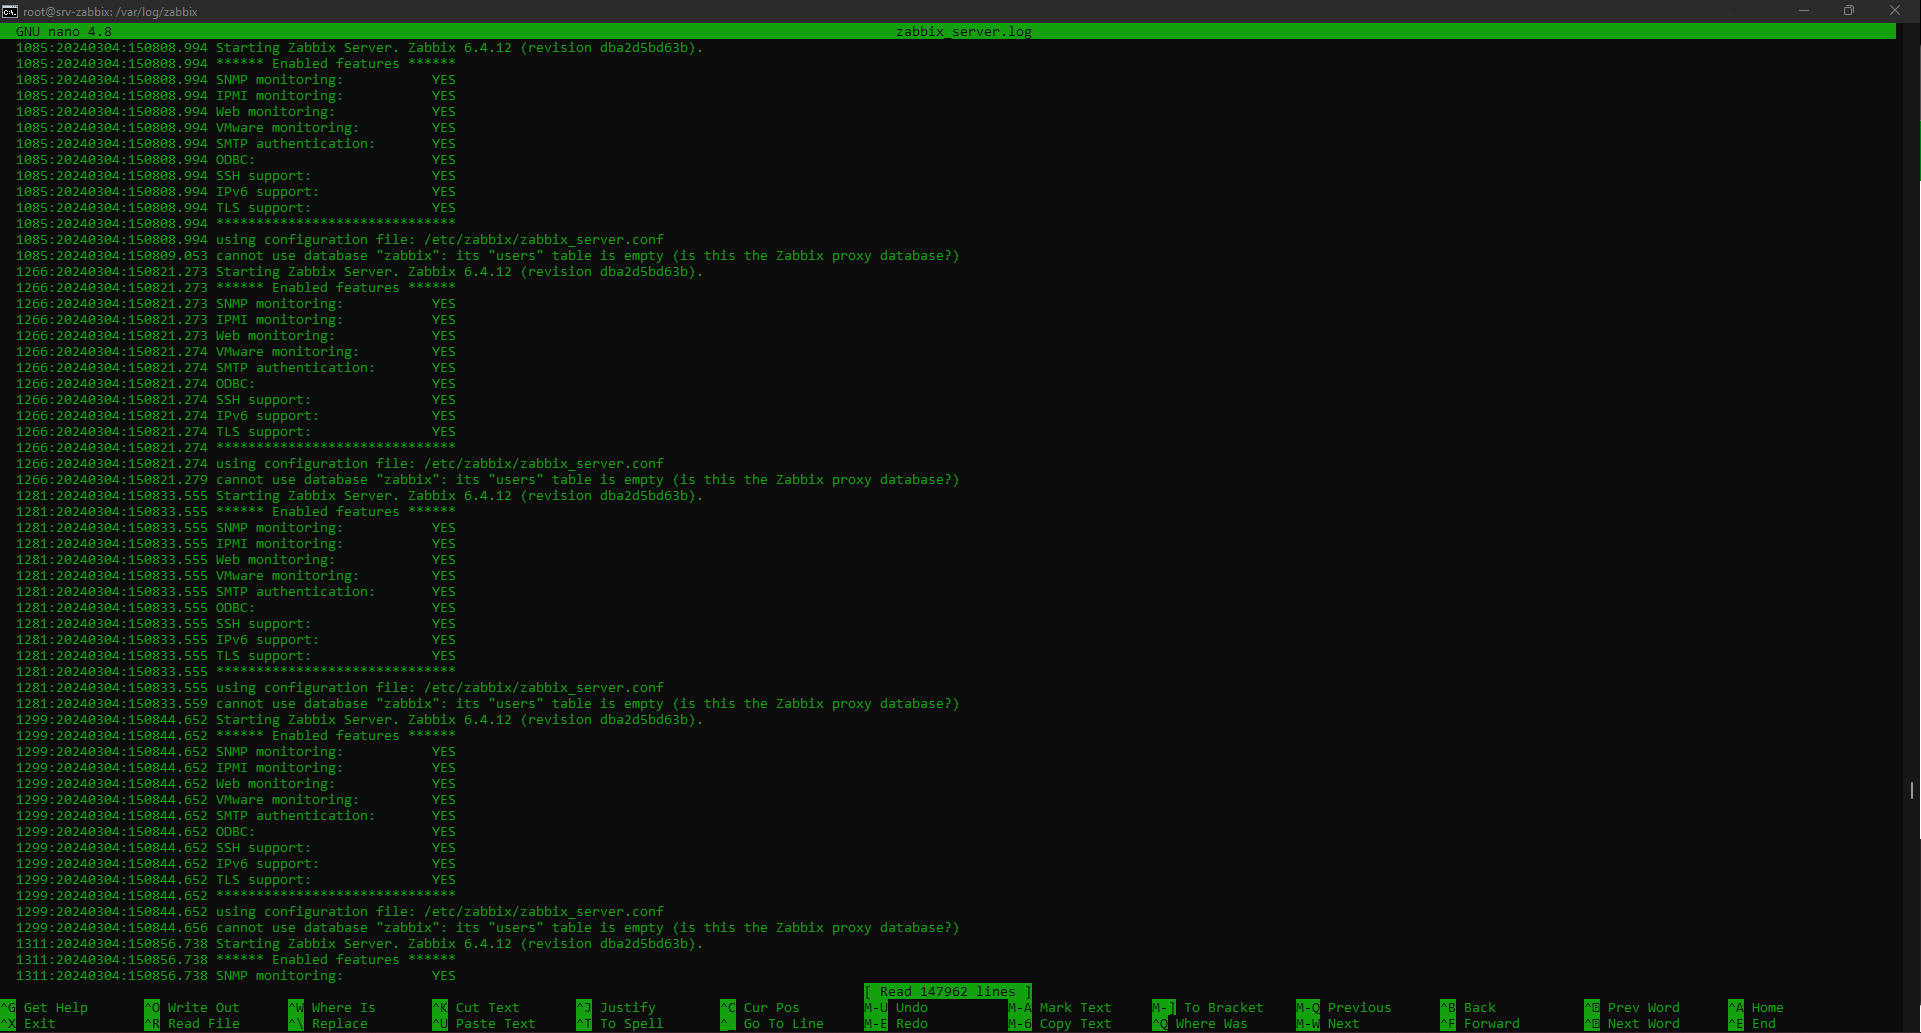This screenshot has width=1921, height=1033.
Task: Click PID 1085 "VMware monitoring" line
Action: [x=236, y=128]
